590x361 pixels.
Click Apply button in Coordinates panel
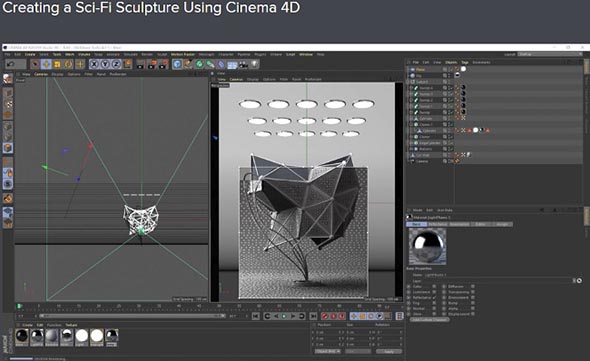click(x=389, y=352)
